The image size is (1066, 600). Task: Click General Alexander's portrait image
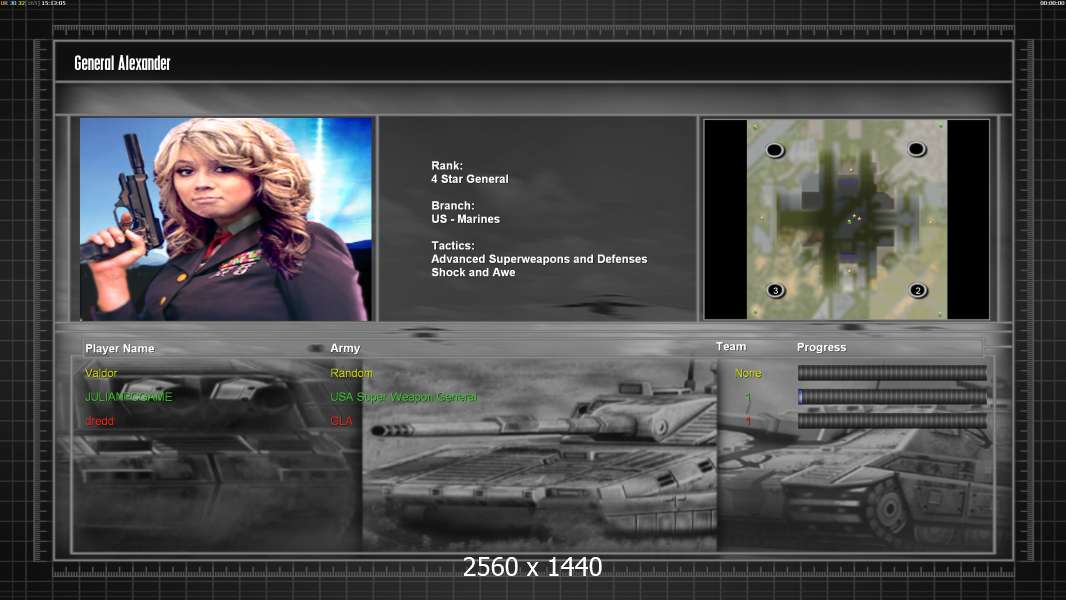coord(226,219)
